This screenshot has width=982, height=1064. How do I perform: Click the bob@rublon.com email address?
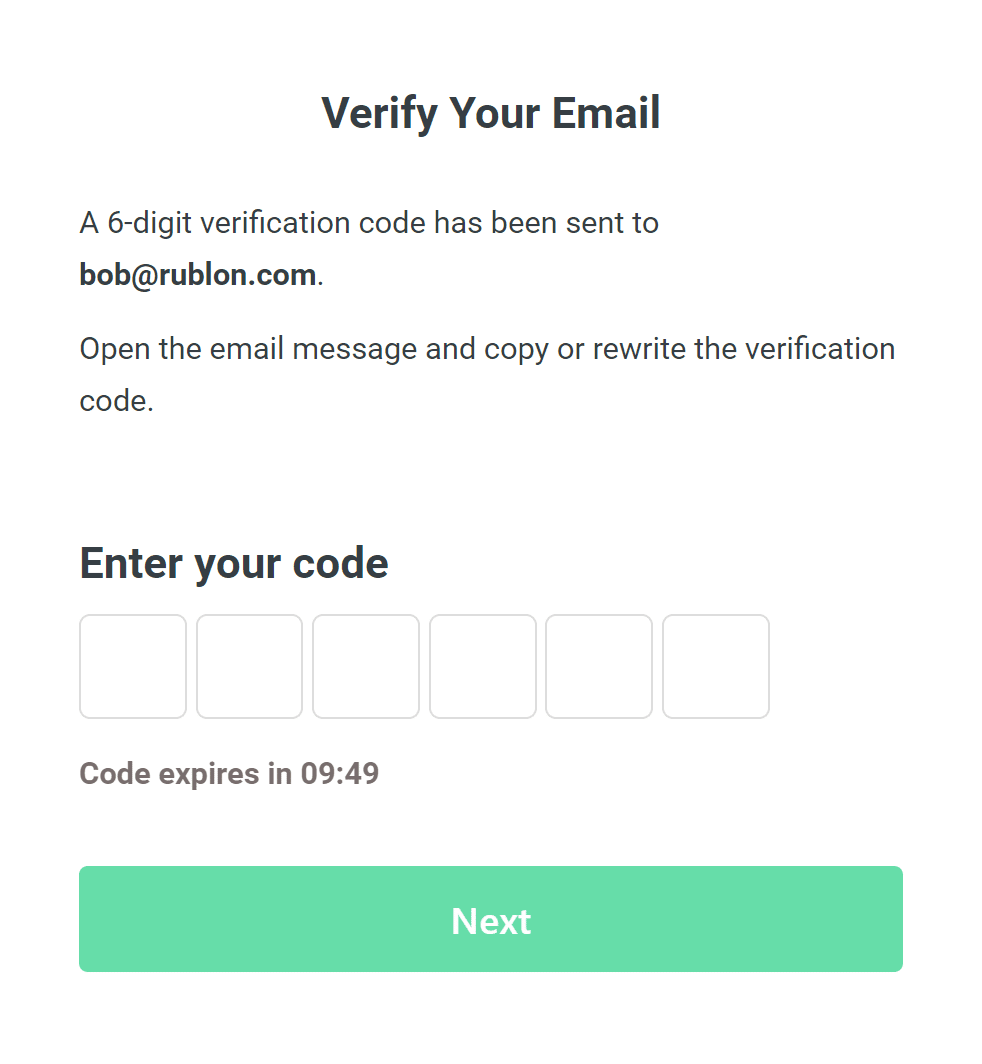click(x=198, y=275)
